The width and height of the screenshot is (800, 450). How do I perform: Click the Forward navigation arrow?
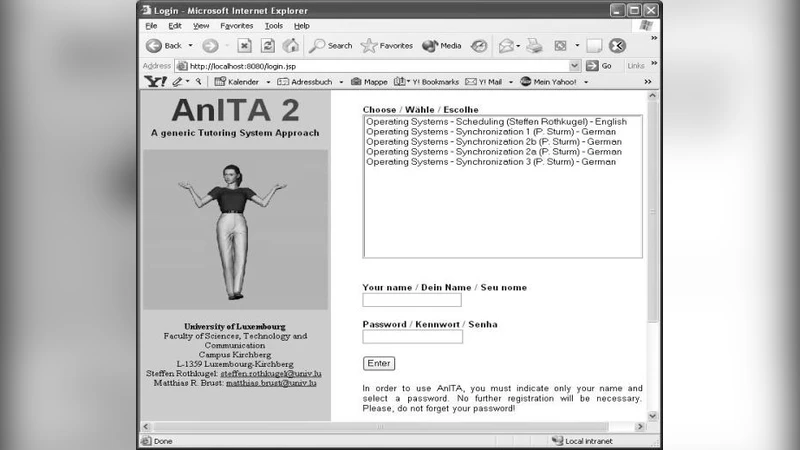[210, 46]
